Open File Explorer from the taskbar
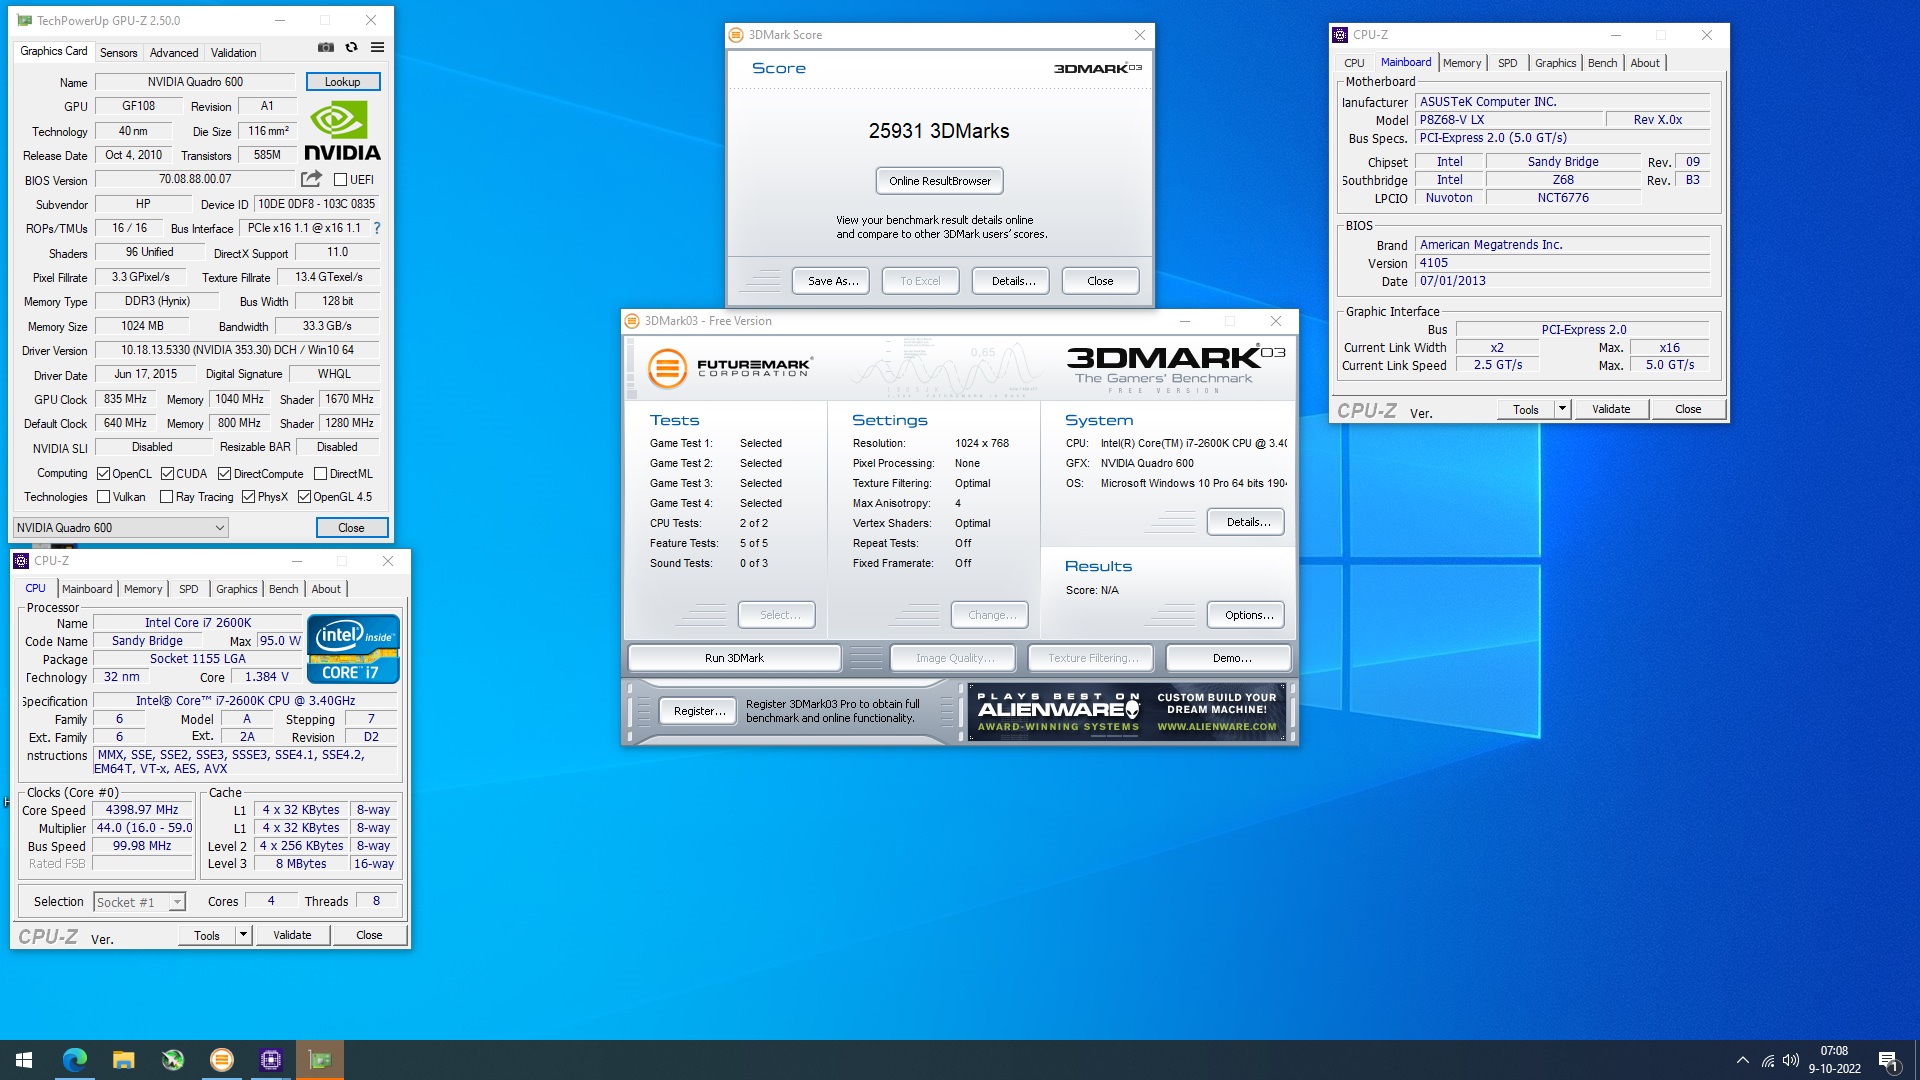The image size is (1920, 1080). click(x=123, y=1060)
